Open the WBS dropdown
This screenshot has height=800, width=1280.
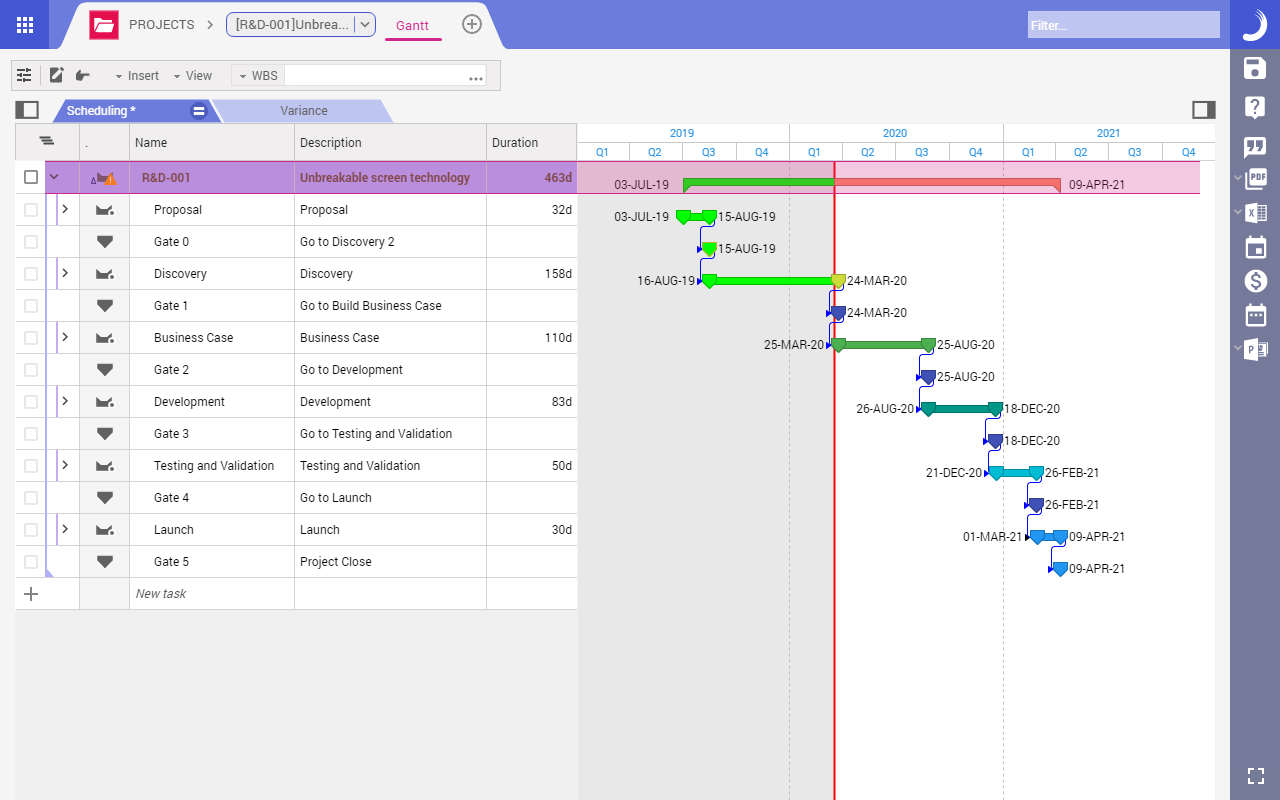pos(258,76)
